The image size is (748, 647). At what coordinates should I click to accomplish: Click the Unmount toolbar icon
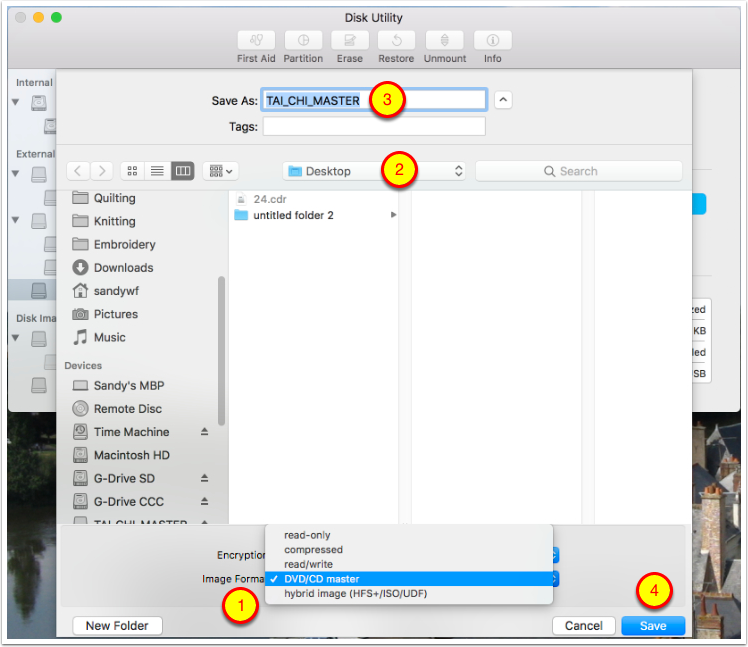445,40
